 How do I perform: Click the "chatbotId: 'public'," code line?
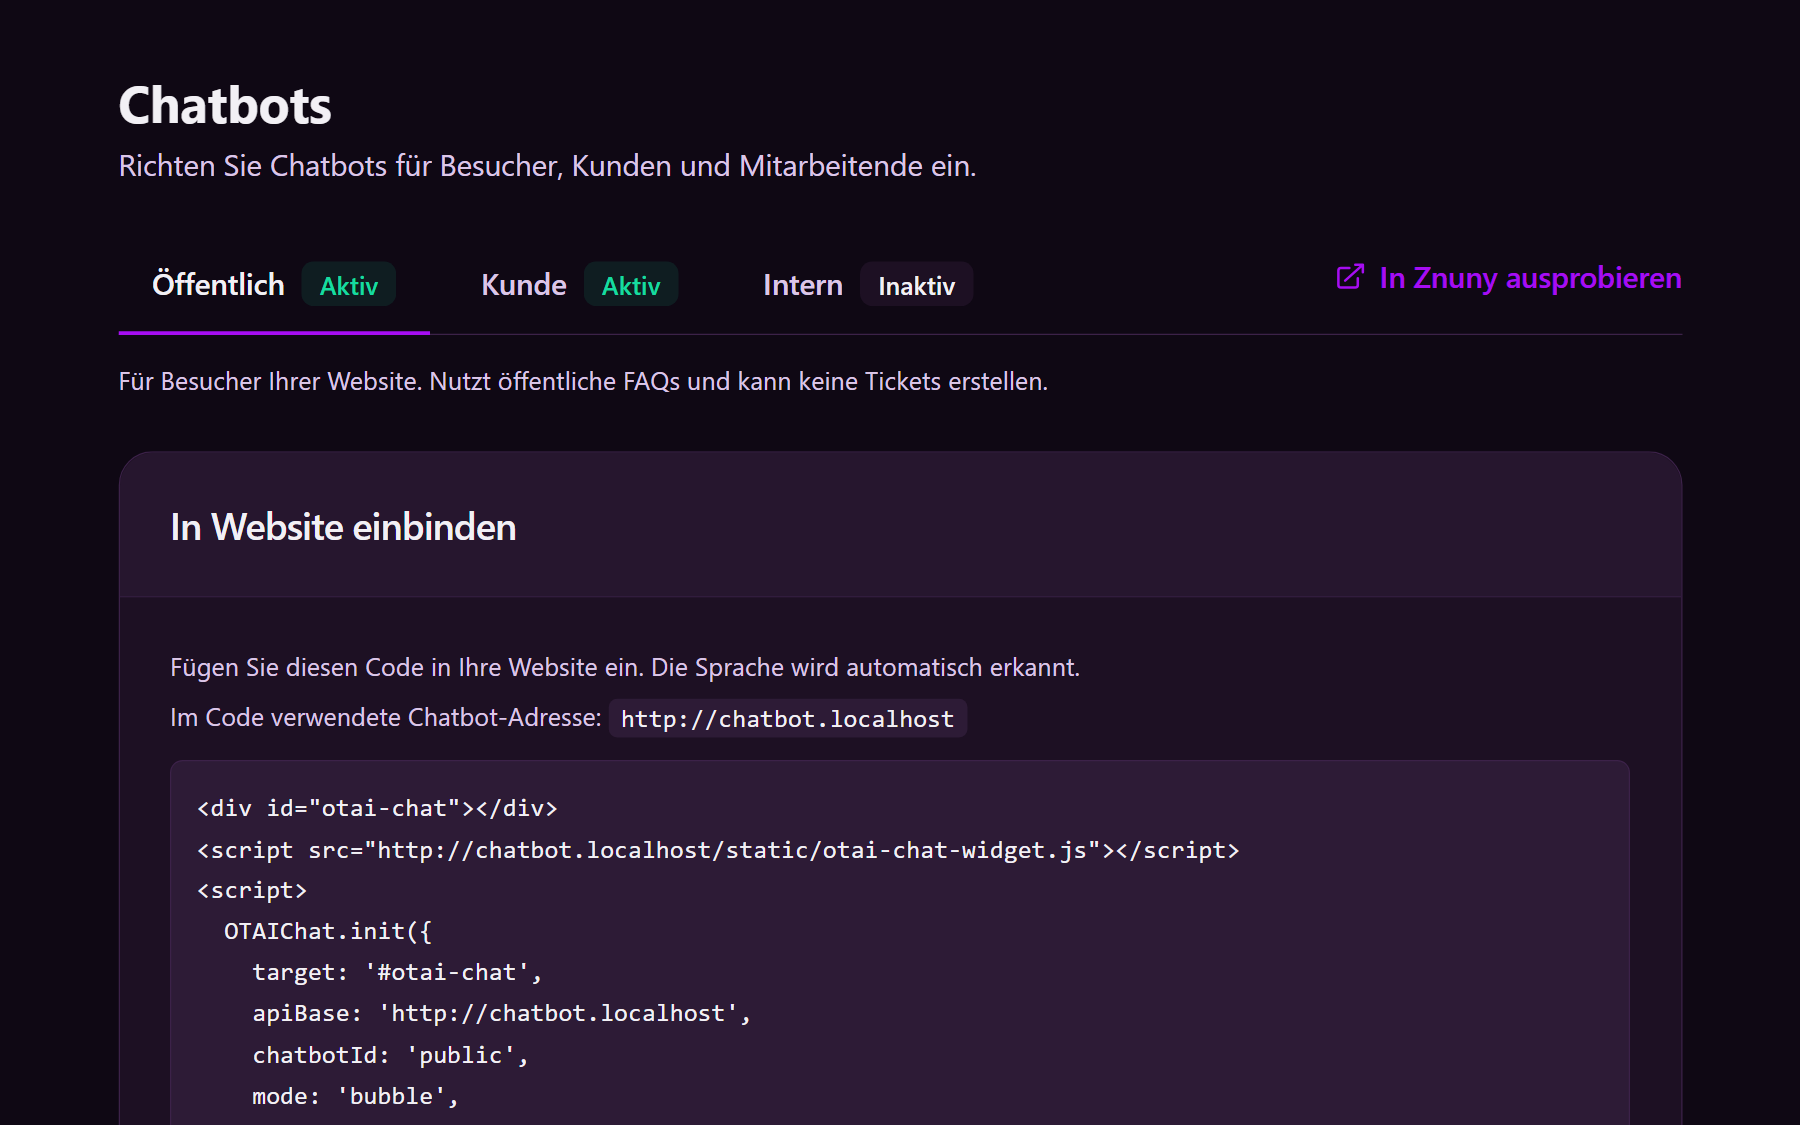[x=390, y=1055]
